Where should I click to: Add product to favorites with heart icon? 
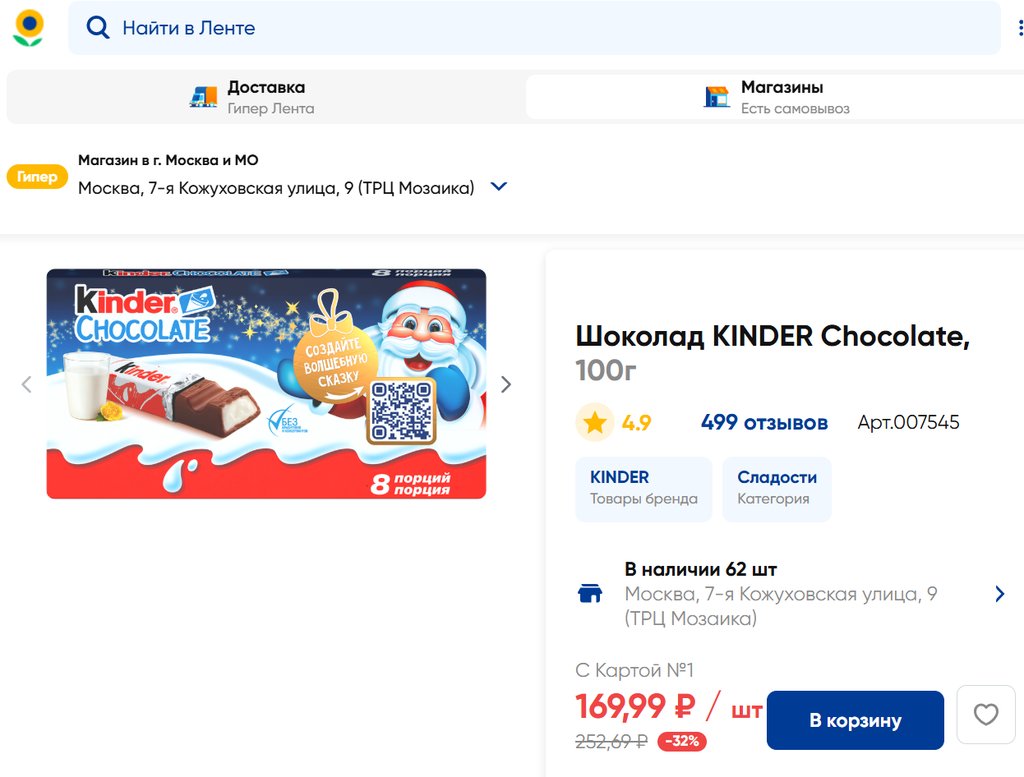(x=985, y=715)
